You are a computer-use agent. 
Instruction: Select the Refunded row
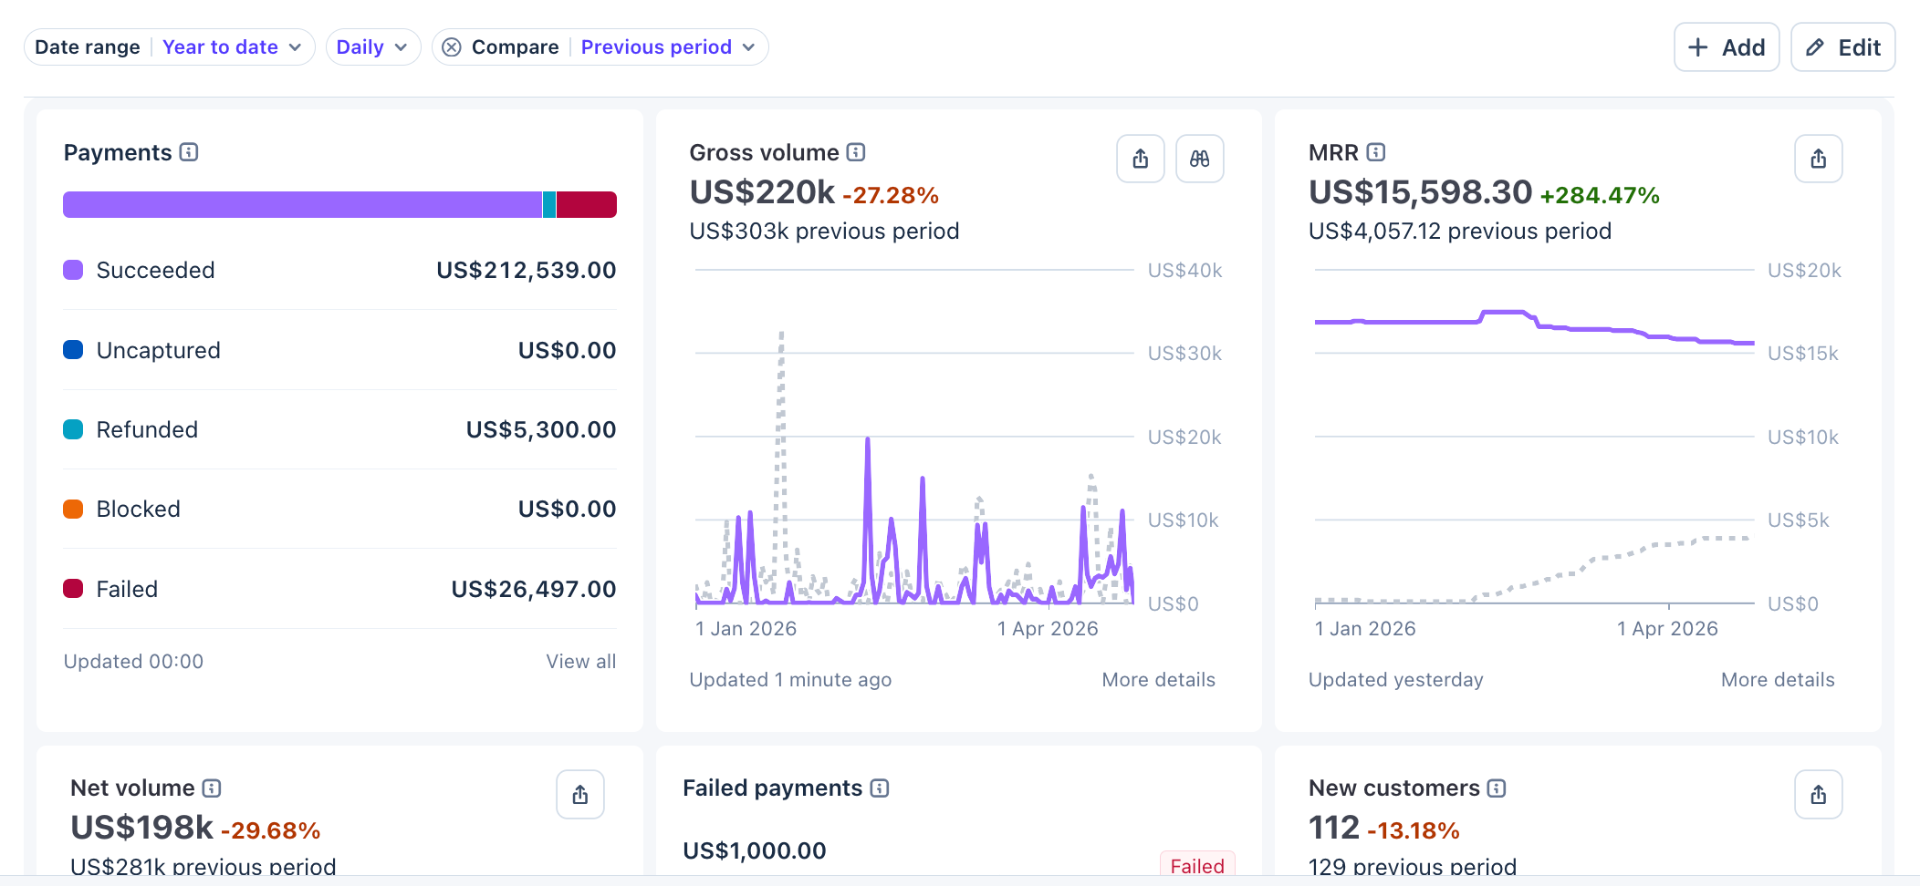point(340,430)
